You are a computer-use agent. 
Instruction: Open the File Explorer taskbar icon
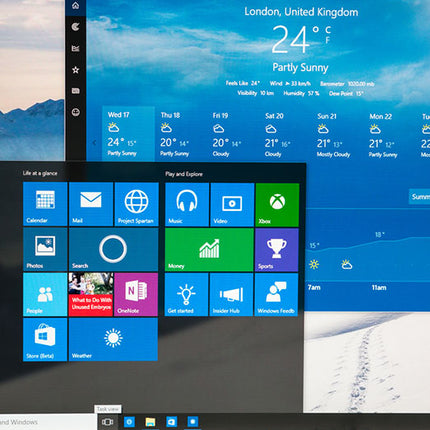(x=150, y=422)
